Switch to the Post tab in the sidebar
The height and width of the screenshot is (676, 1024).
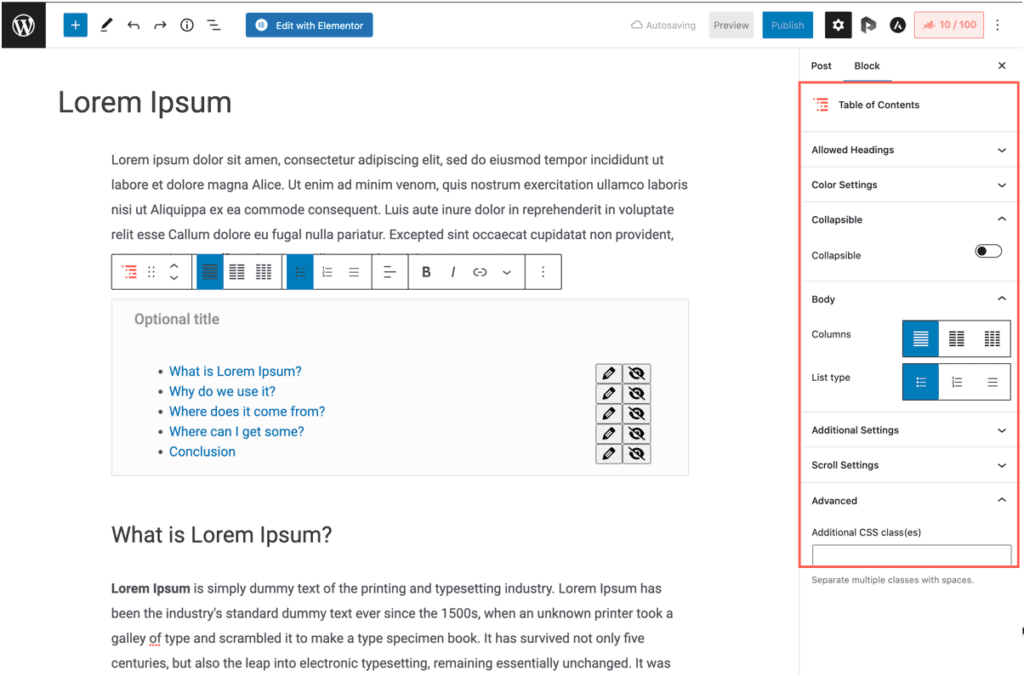[x=820, y=65]
